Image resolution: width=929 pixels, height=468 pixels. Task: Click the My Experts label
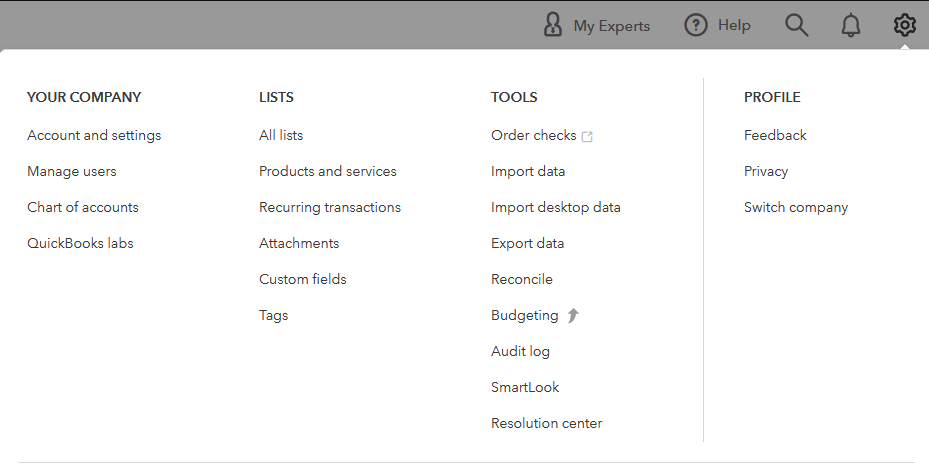pos(611,26)
